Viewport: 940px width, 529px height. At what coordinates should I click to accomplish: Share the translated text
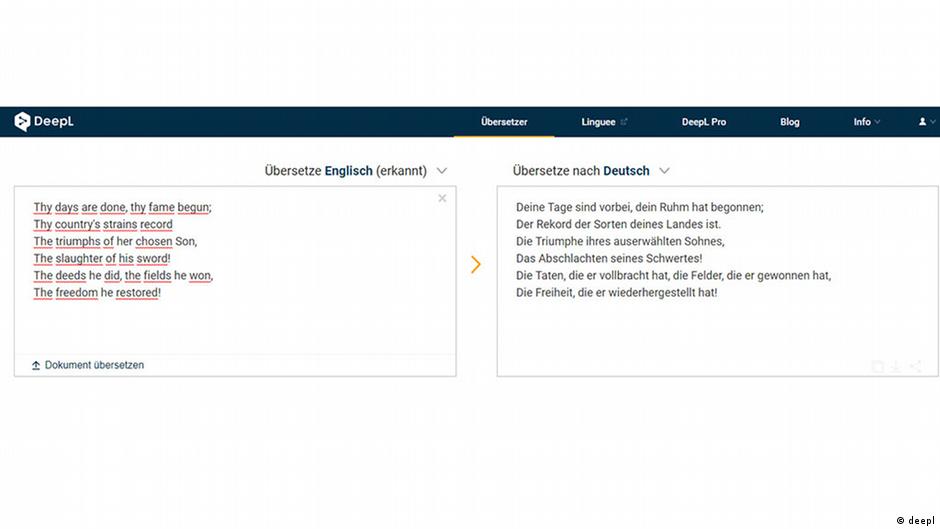pos(916,367)
